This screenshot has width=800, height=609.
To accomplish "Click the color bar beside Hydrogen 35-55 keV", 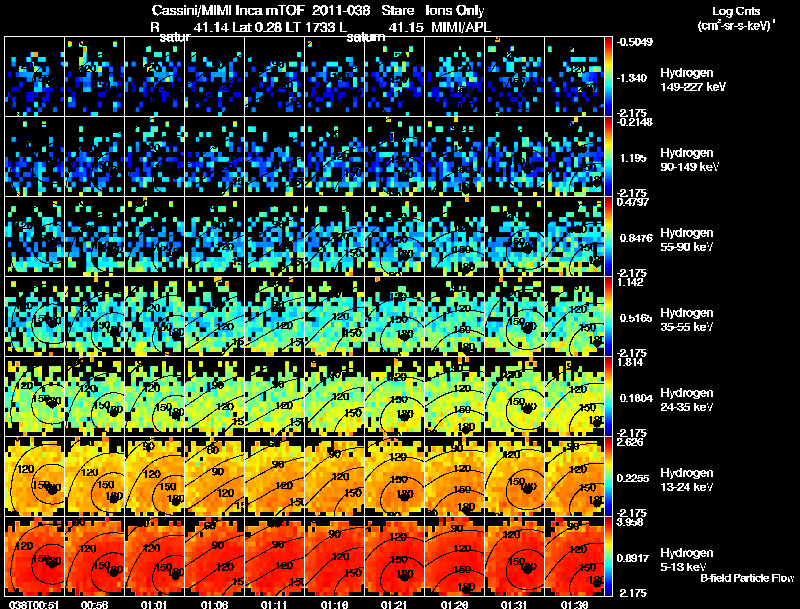I will point(608,317).
